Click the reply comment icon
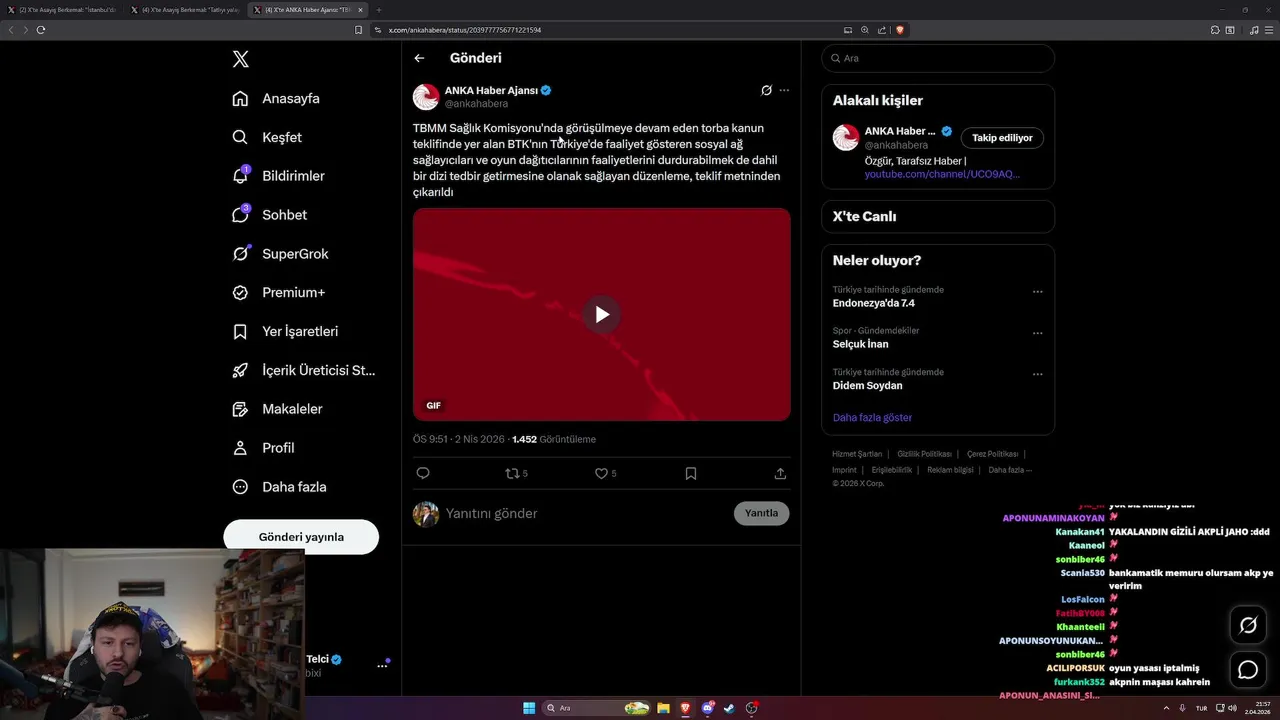Viewport: 1280px width, 720px height. (x=423, y=473)
